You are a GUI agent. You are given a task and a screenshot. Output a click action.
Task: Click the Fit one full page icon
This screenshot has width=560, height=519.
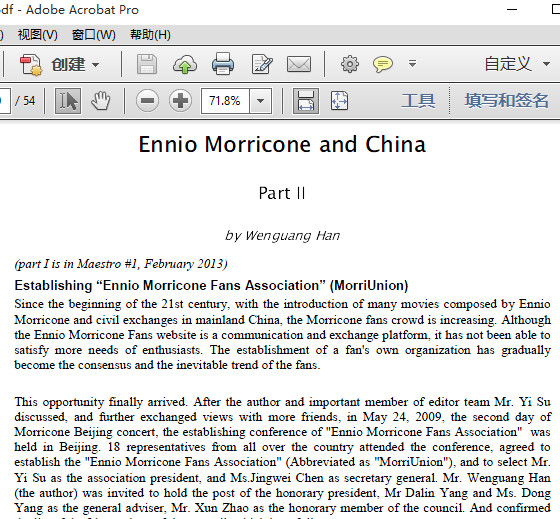(x=339, y=101)
